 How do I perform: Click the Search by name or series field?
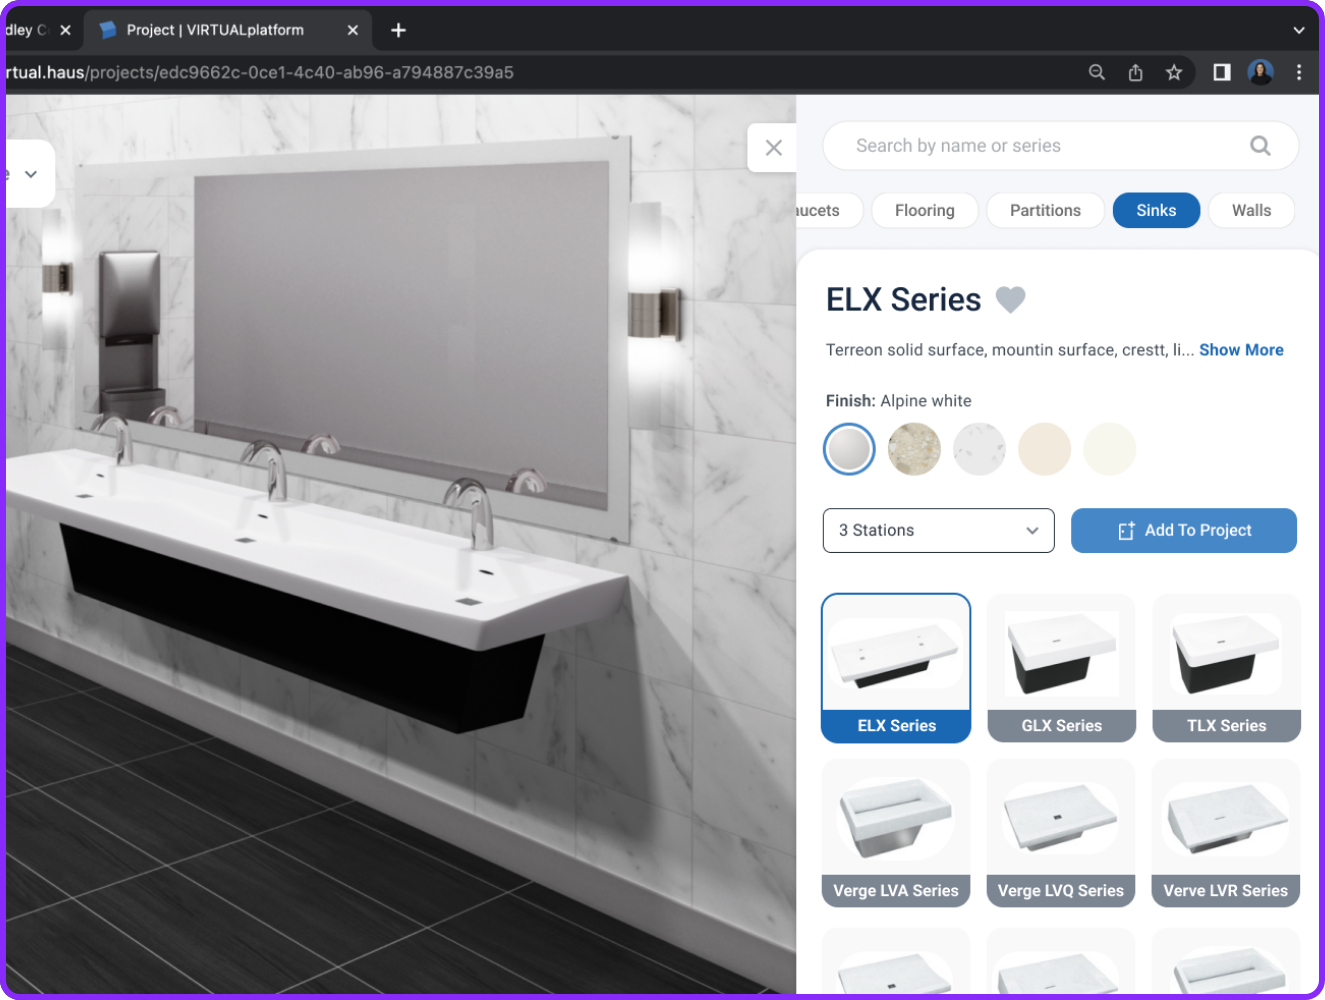pos(1060,146)
